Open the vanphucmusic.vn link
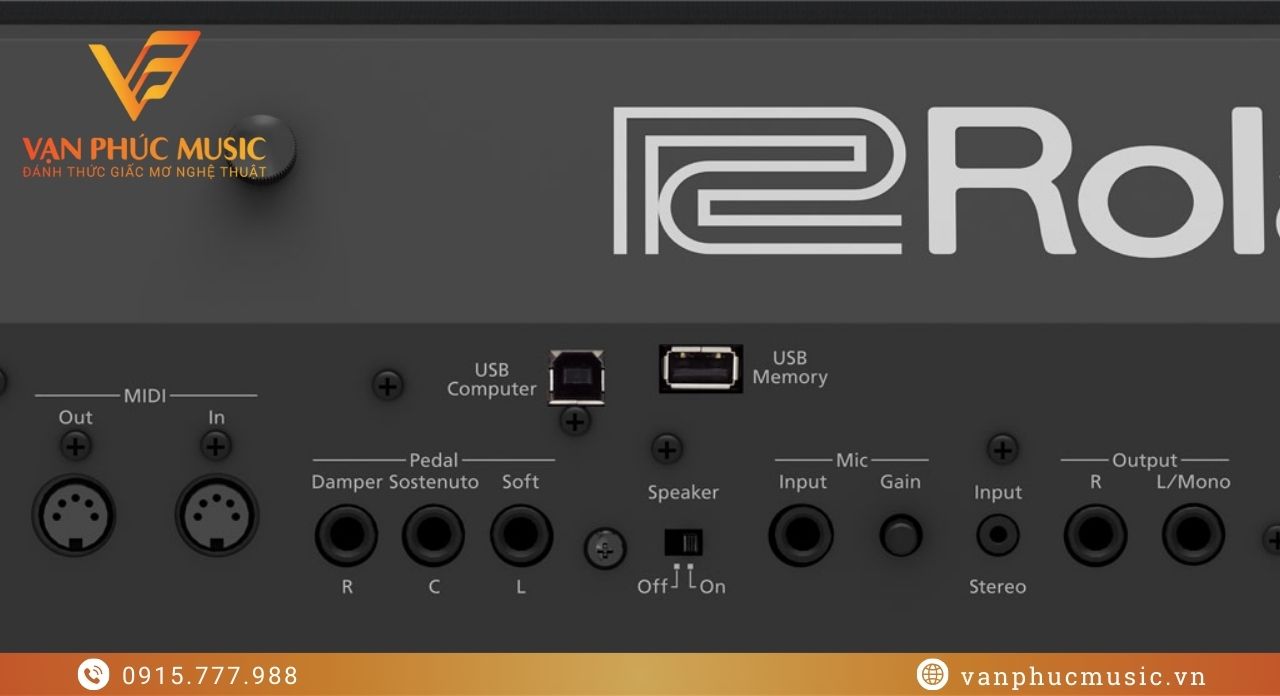The width and height of the screenshot is (1280, 696). (x=1082, y=676)
